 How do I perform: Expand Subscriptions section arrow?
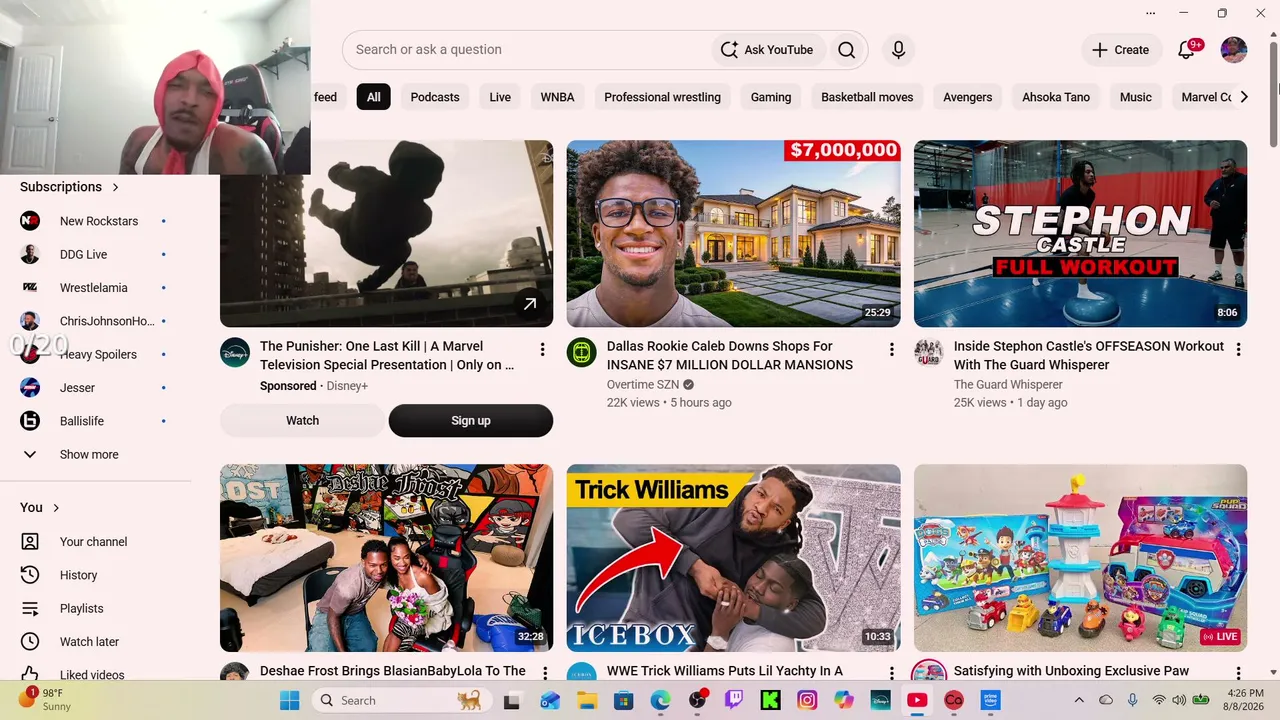tap(115, 187)
